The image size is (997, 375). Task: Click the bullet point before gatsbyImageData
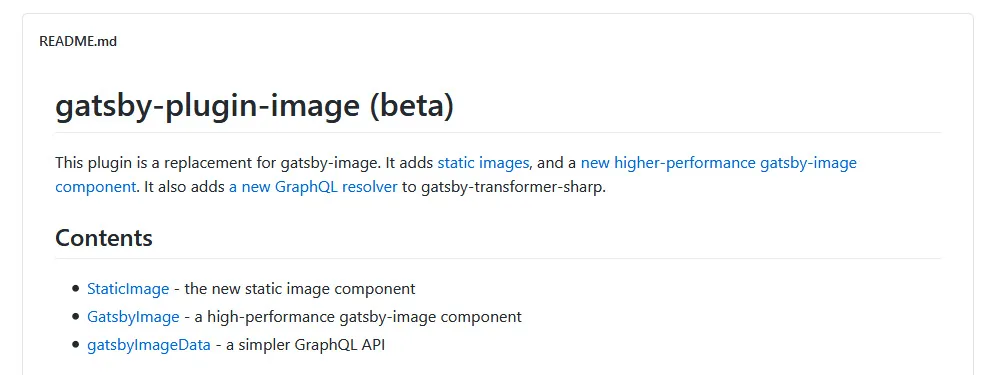tap(76, 346)
